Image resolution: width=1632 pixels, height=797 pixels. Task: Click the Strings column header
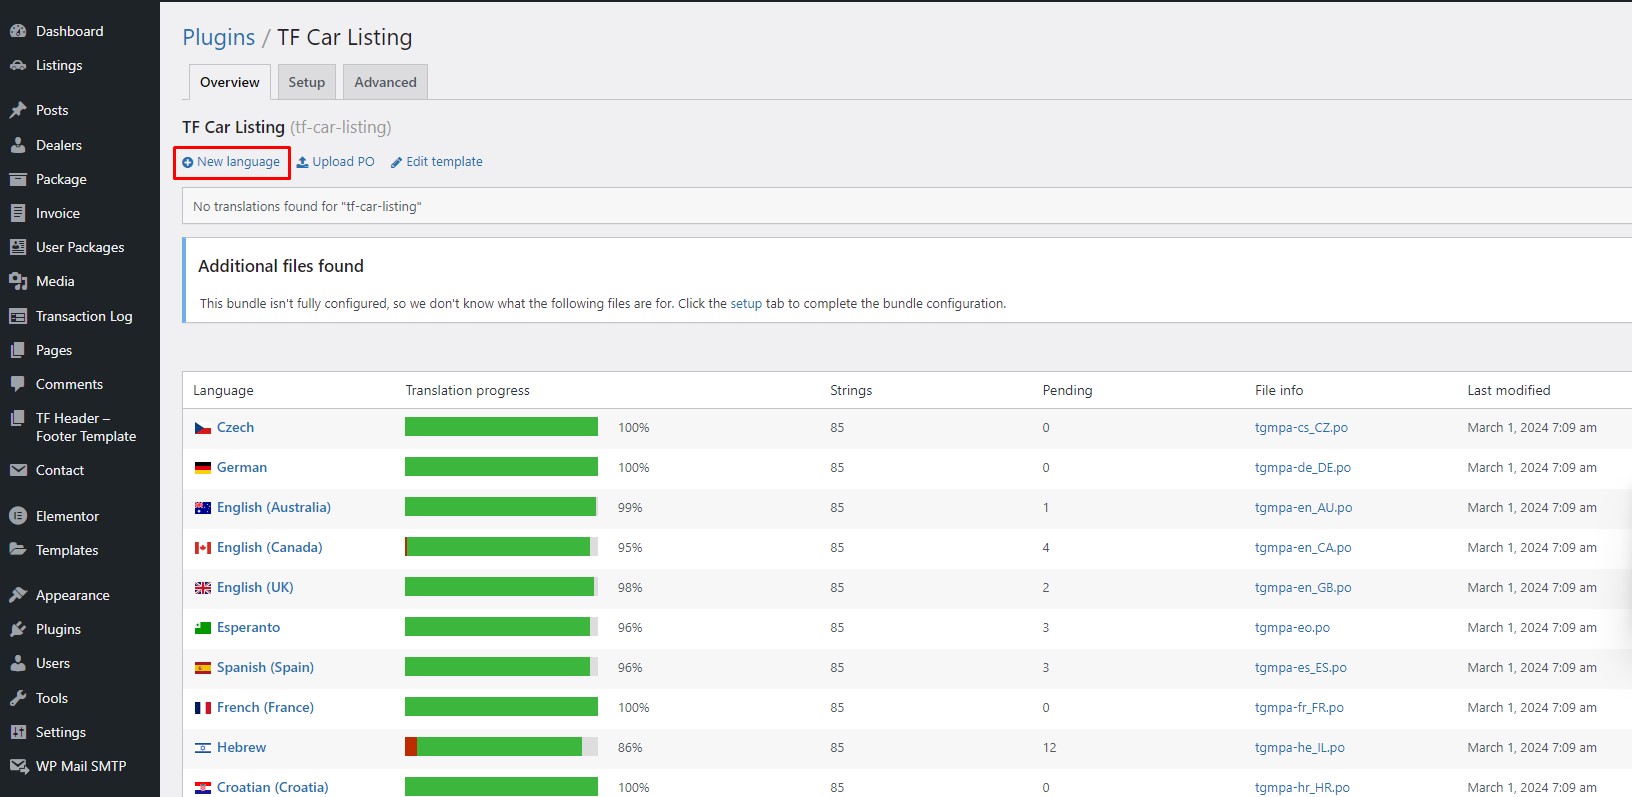tap(851, 390)
